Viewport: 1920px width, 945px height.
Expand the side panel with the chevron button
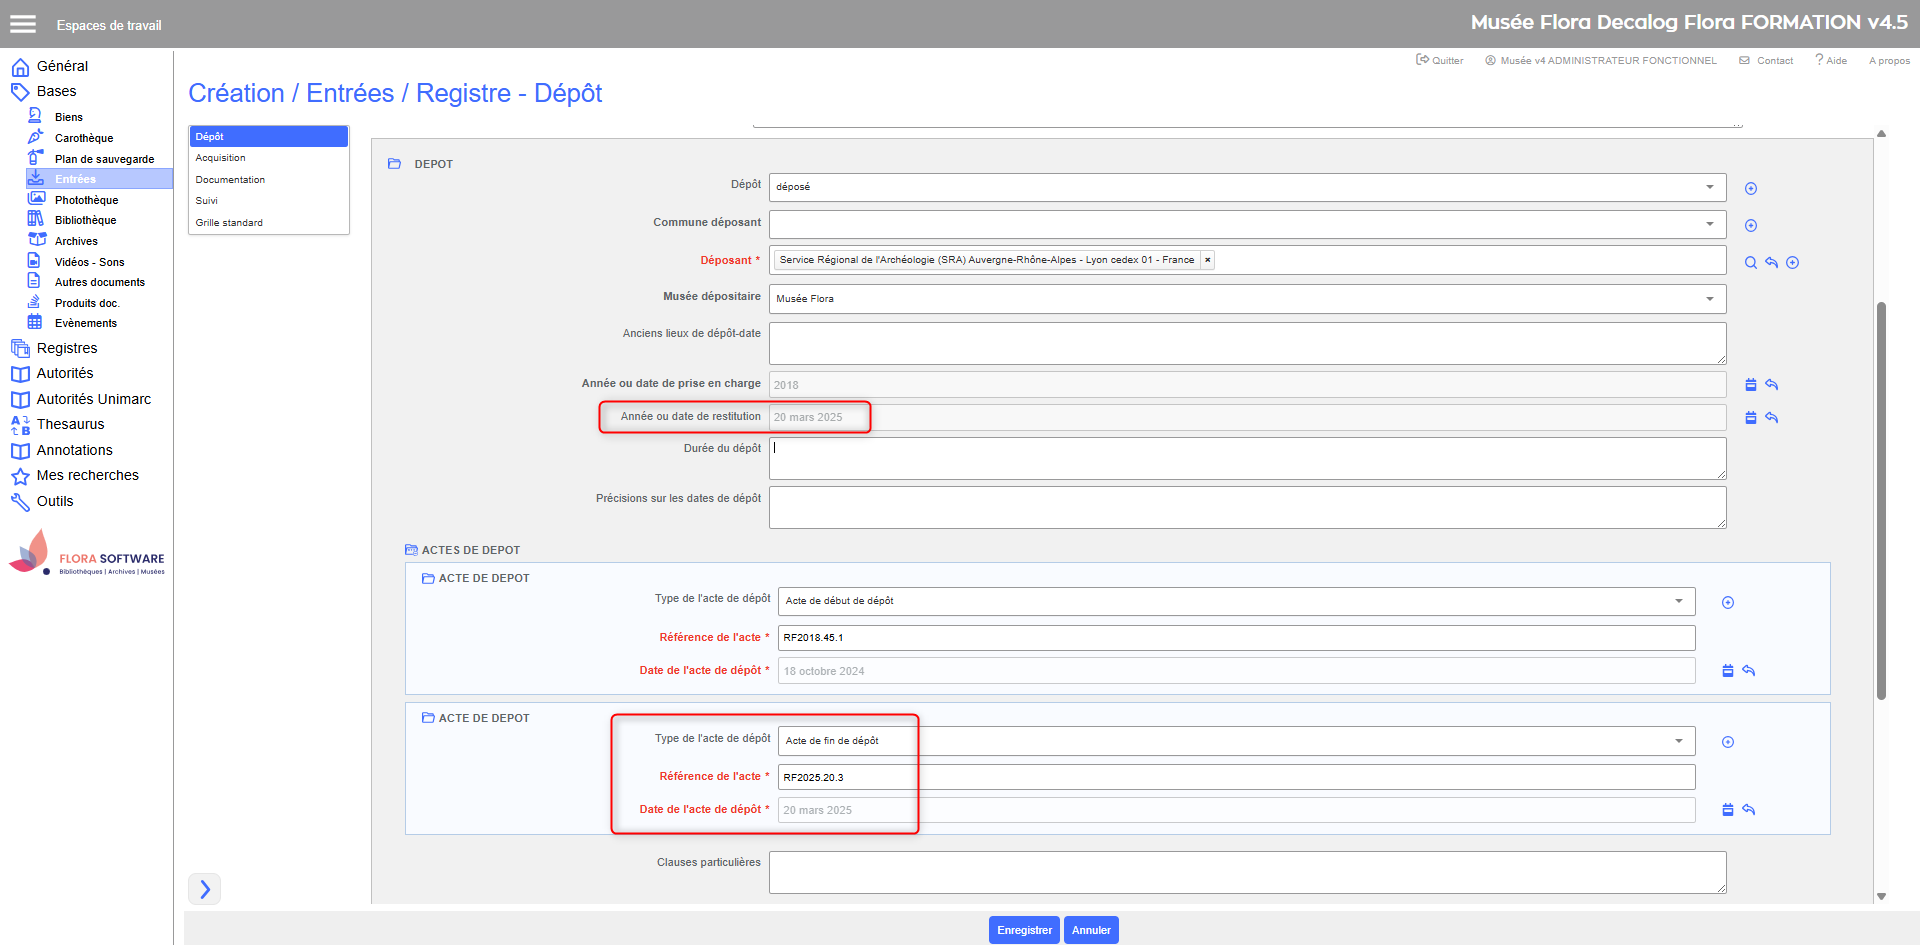(205, 889)
